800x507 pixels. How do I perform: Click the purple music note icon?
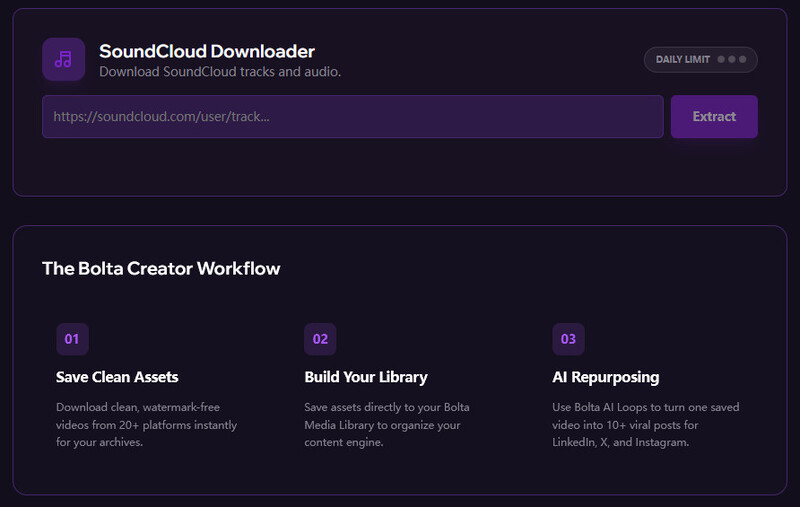click(63, 59)
